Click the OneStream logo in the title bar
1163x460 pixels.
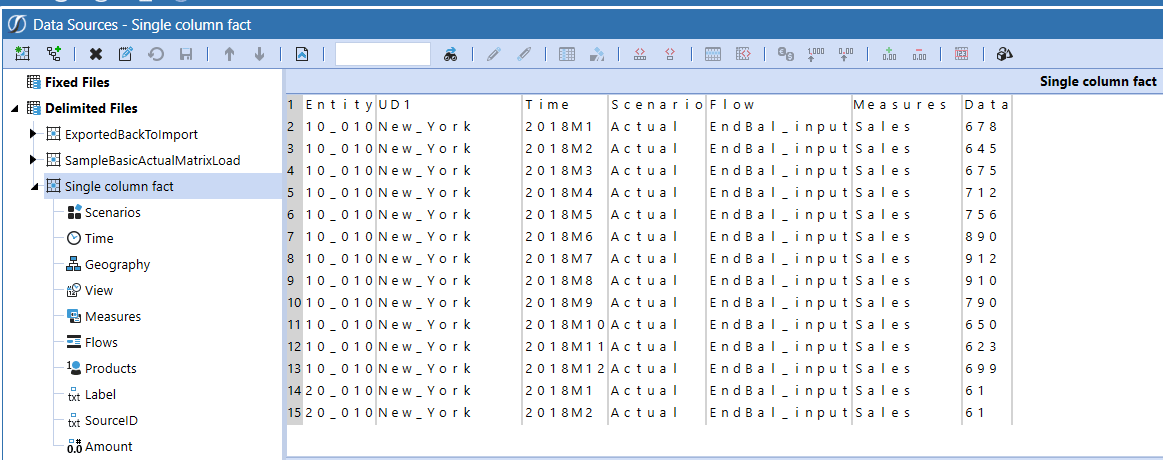(x=16, y=24)
